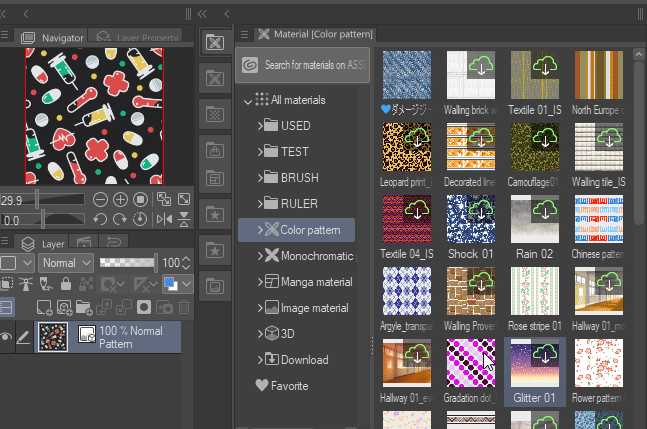Toggle set as reference layer lighthouse icon
The image size is (647, 429).
pos(26,284)
